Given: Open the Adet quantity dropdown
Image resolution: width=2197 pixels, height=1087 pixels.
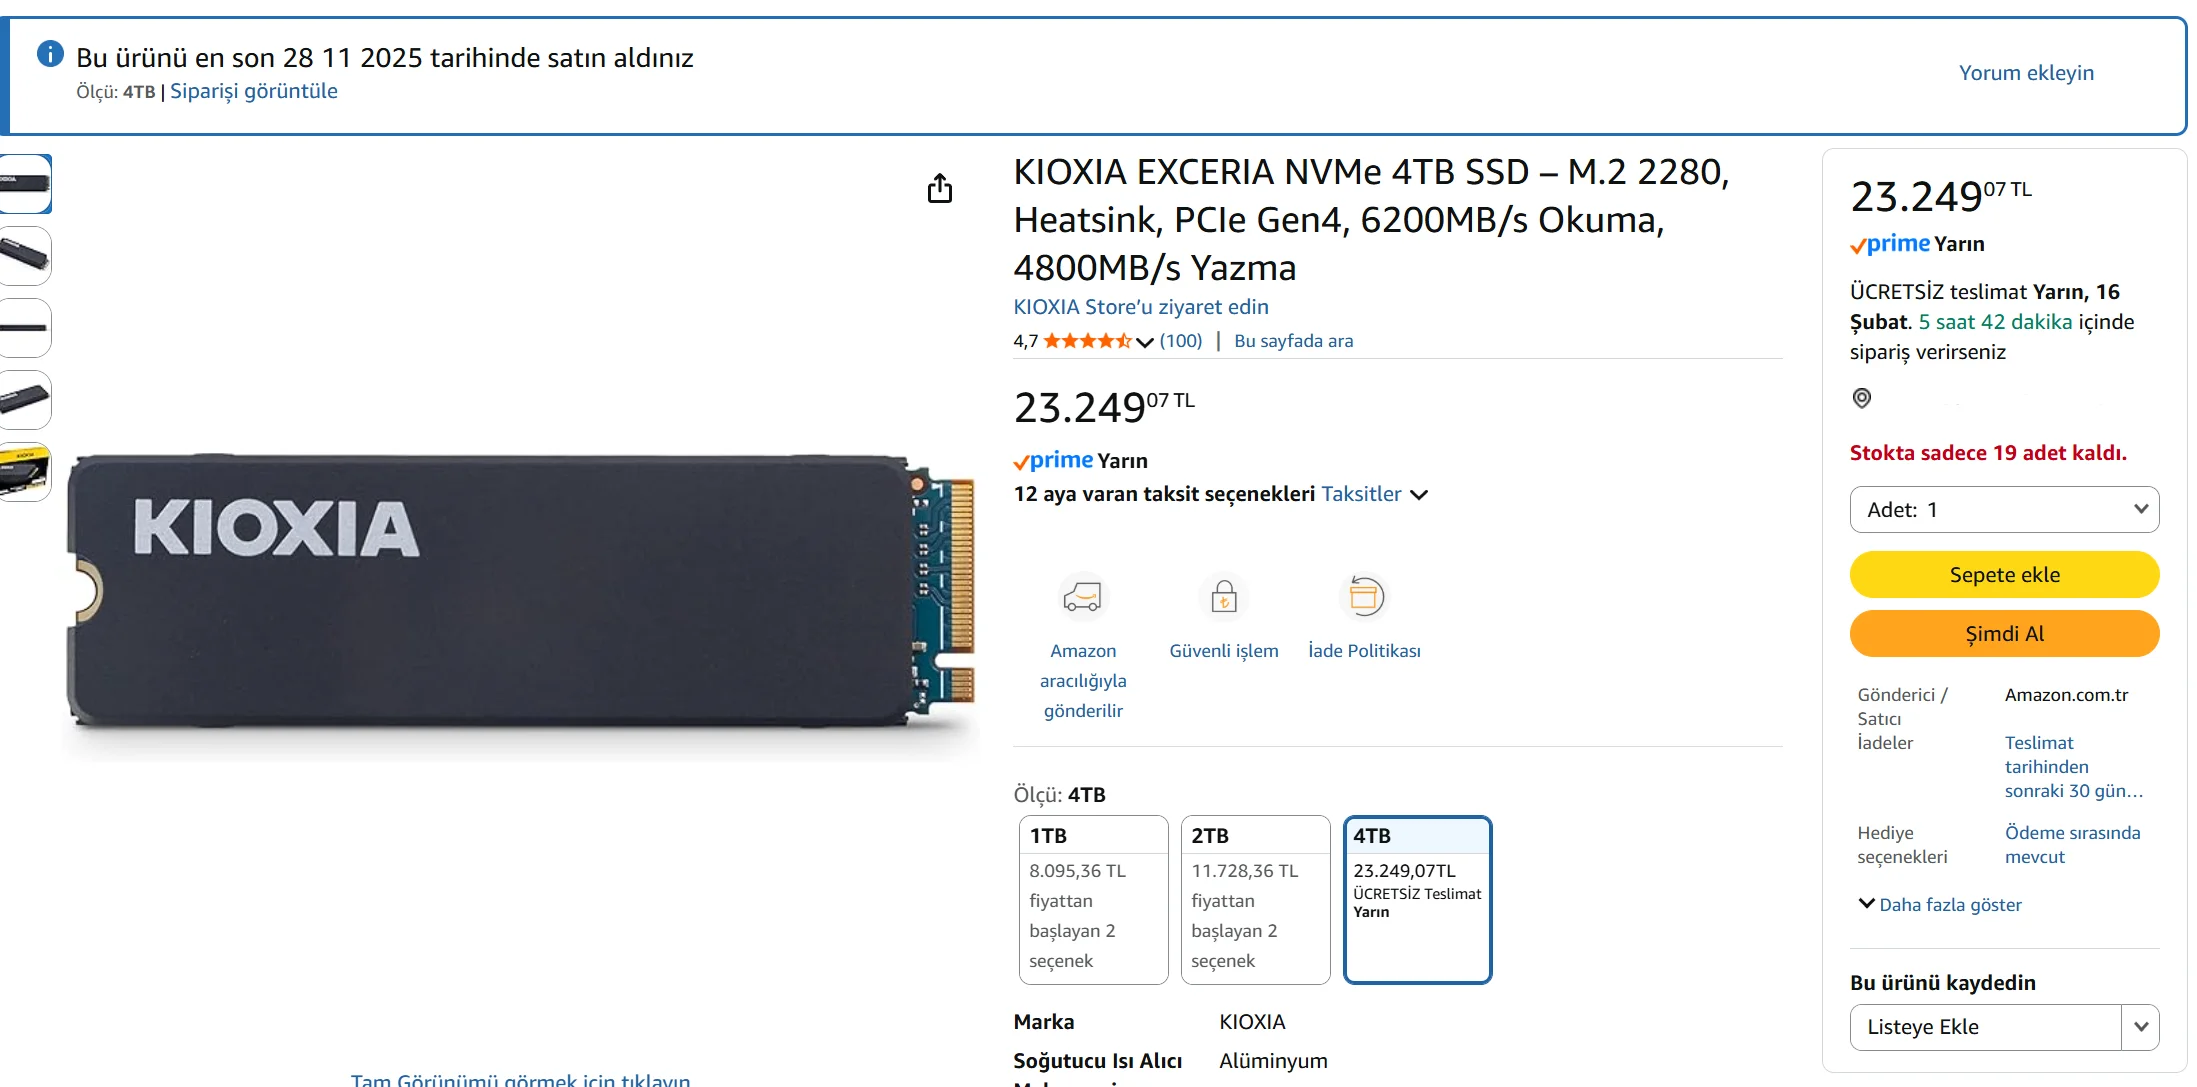Looking at the screenshot, I should [2004, 510].
